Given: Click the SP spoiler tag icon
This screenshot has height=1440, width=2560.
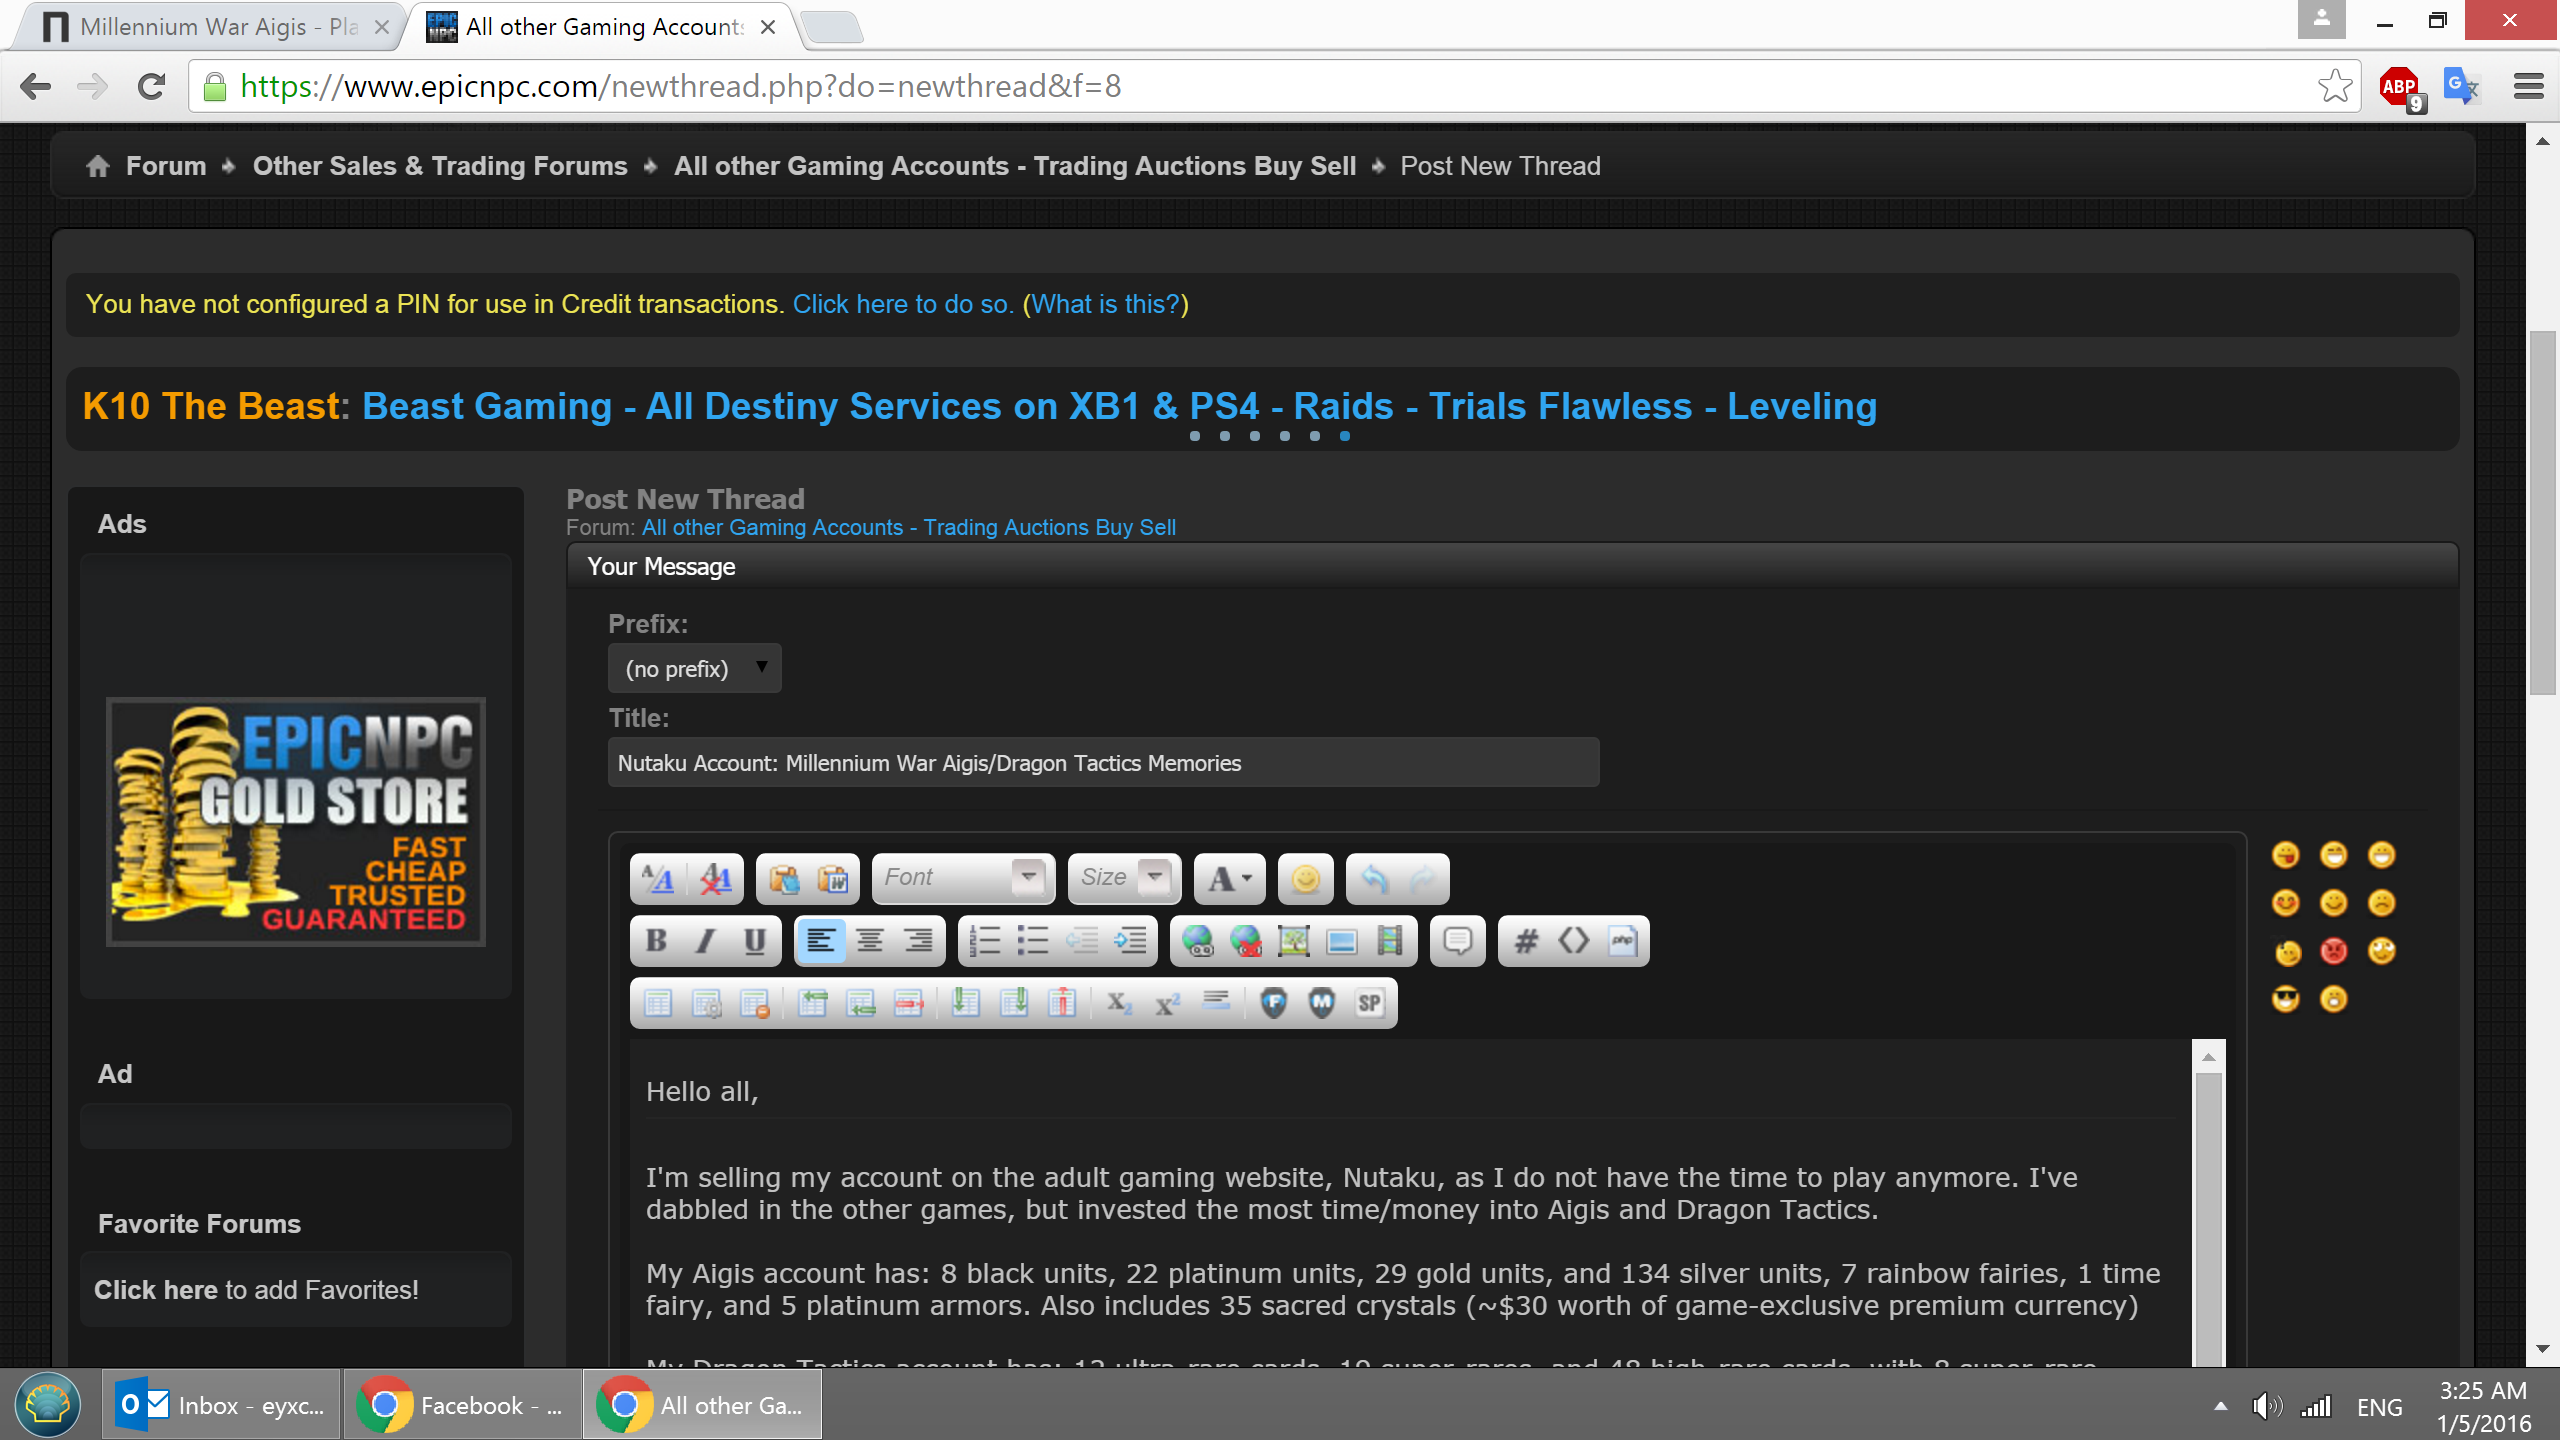Looking at the screenshot, I should point(1370,1003).
